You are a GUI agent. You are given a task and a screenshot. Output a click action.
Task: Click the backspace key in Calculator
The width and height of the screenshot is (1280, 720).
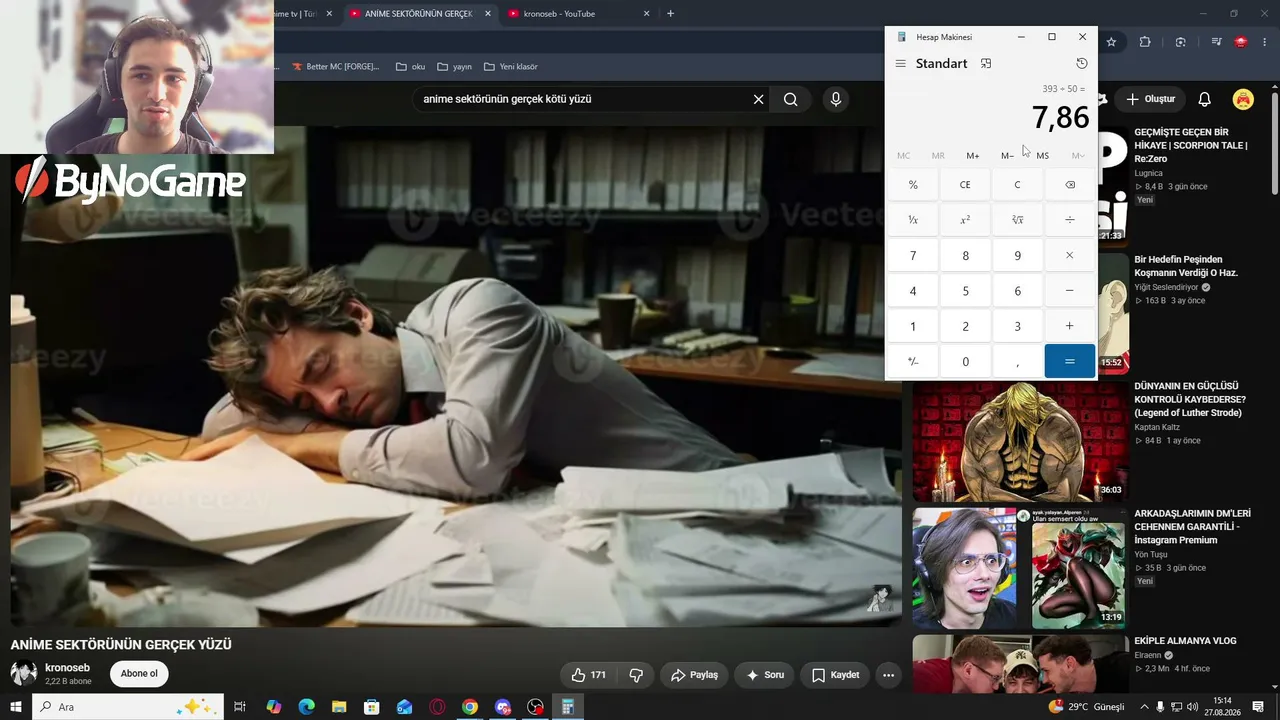1069,184
